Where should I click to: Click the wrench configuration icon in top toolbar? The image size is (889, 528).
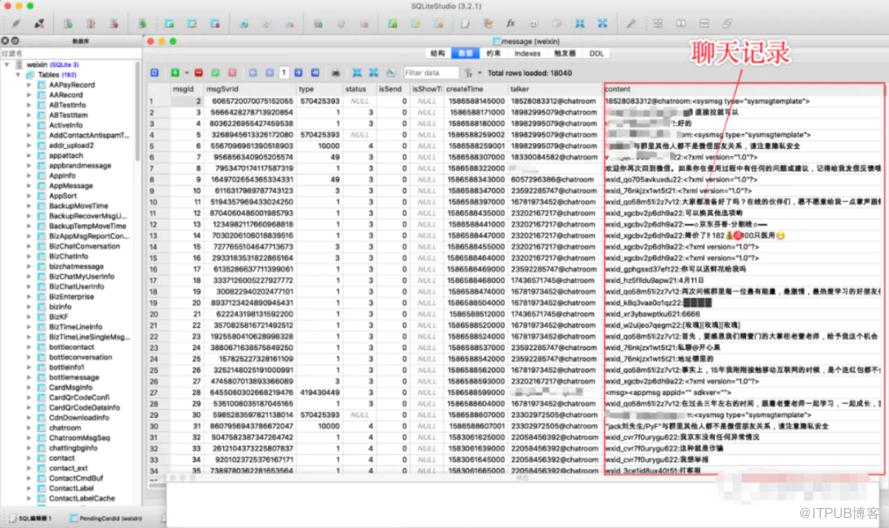tap(630, 24)
